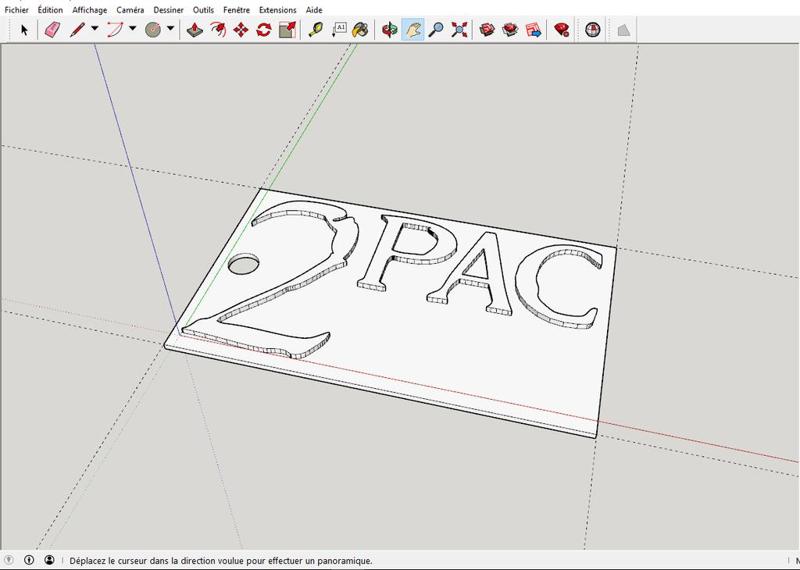Click the Zoom Extents tool
Image resolution: width=800 pixels, height=570 pixels.
(x=459, y=30)
